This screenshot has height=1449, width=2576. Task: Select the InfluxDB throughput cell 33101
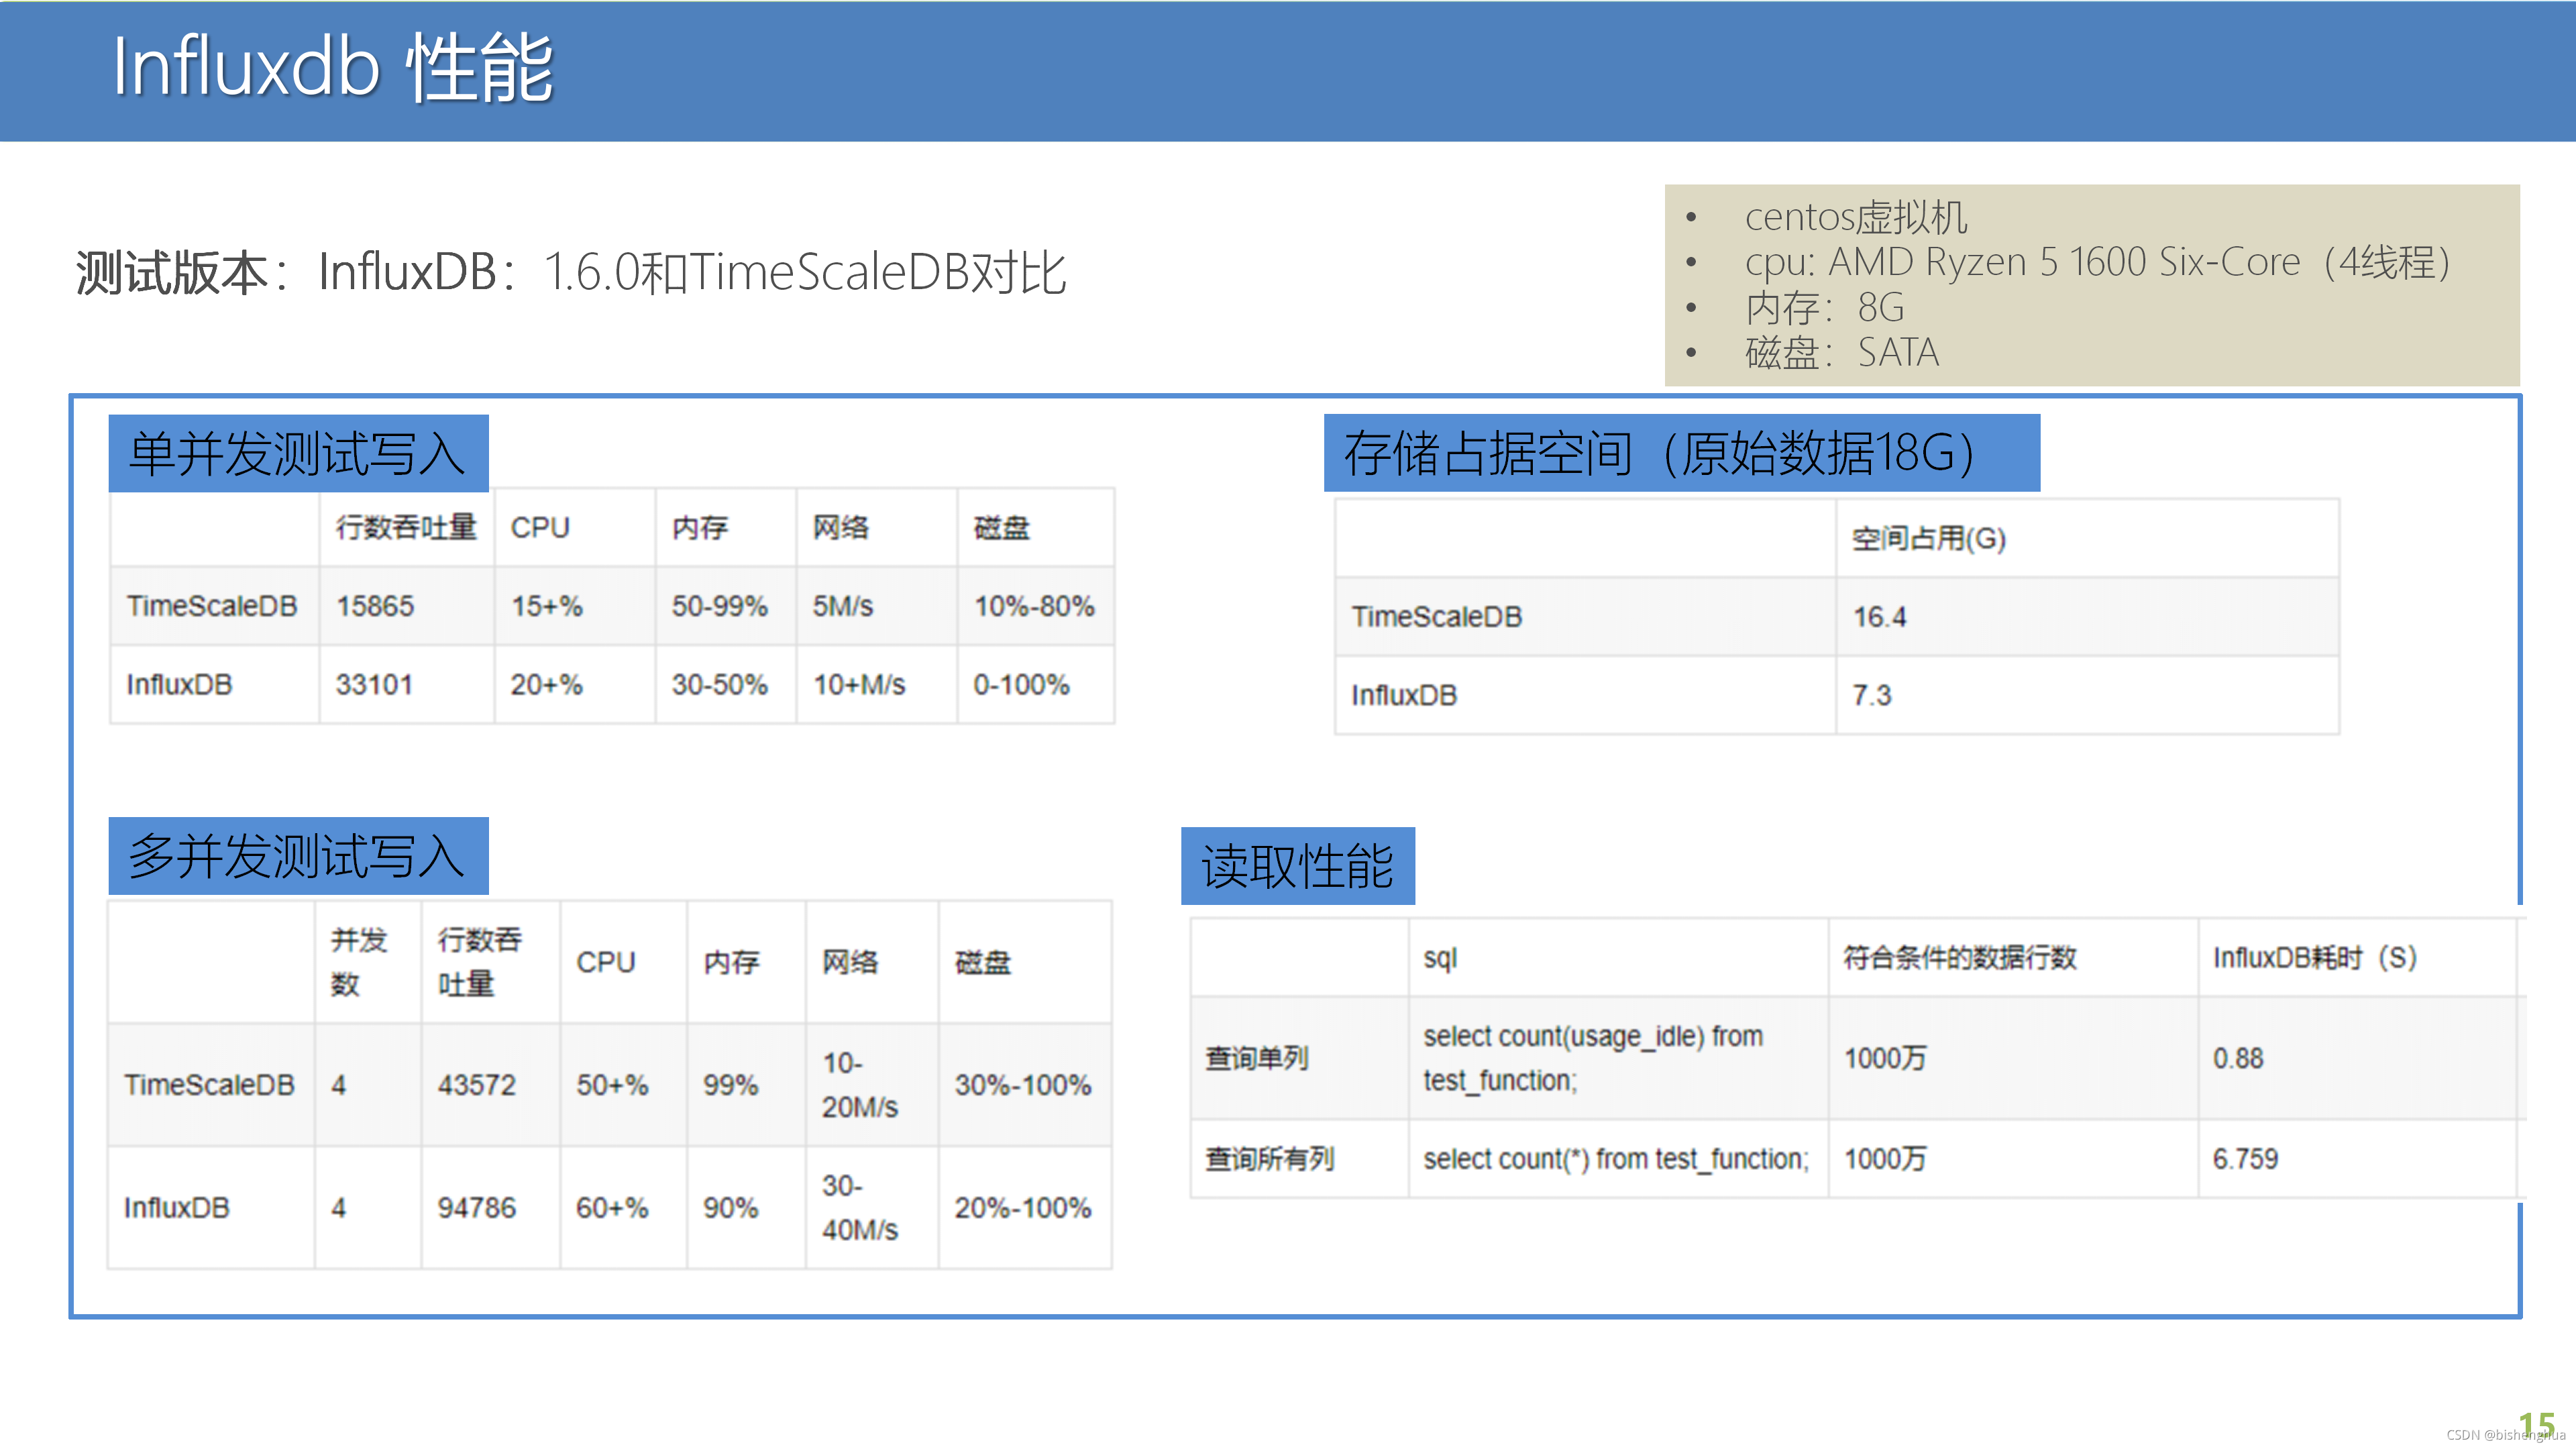[x=375, y=685]
